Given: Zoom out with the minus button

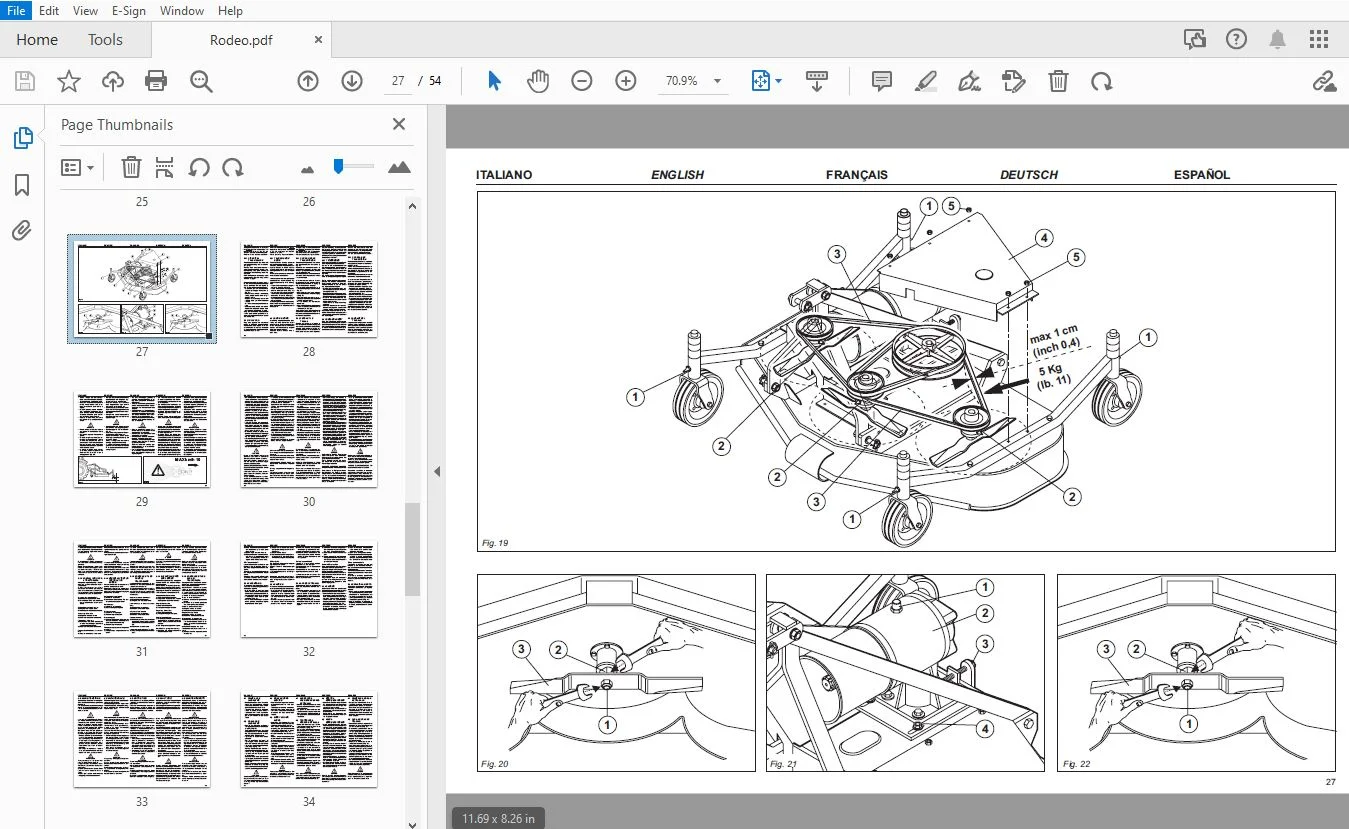Looking at the screenshot, I should point(582,81).
